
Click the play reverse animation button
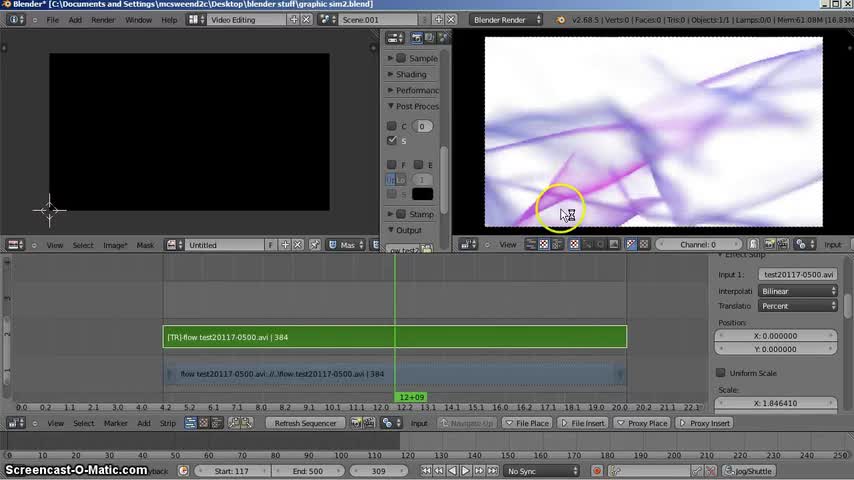[453, 471]
